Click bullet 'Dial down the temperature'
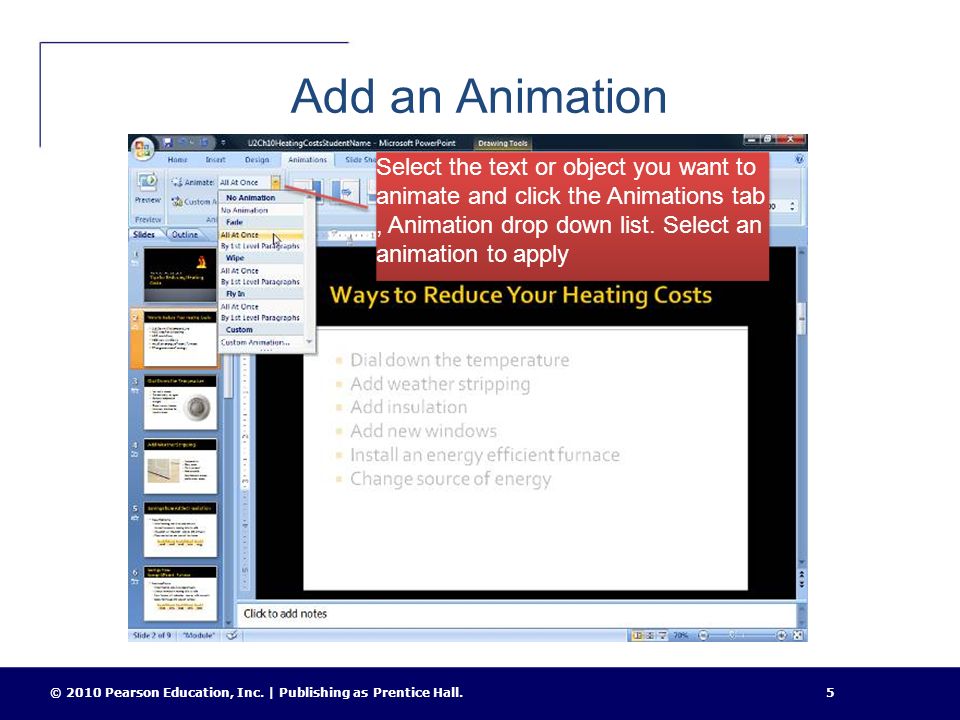 [459, 360]
